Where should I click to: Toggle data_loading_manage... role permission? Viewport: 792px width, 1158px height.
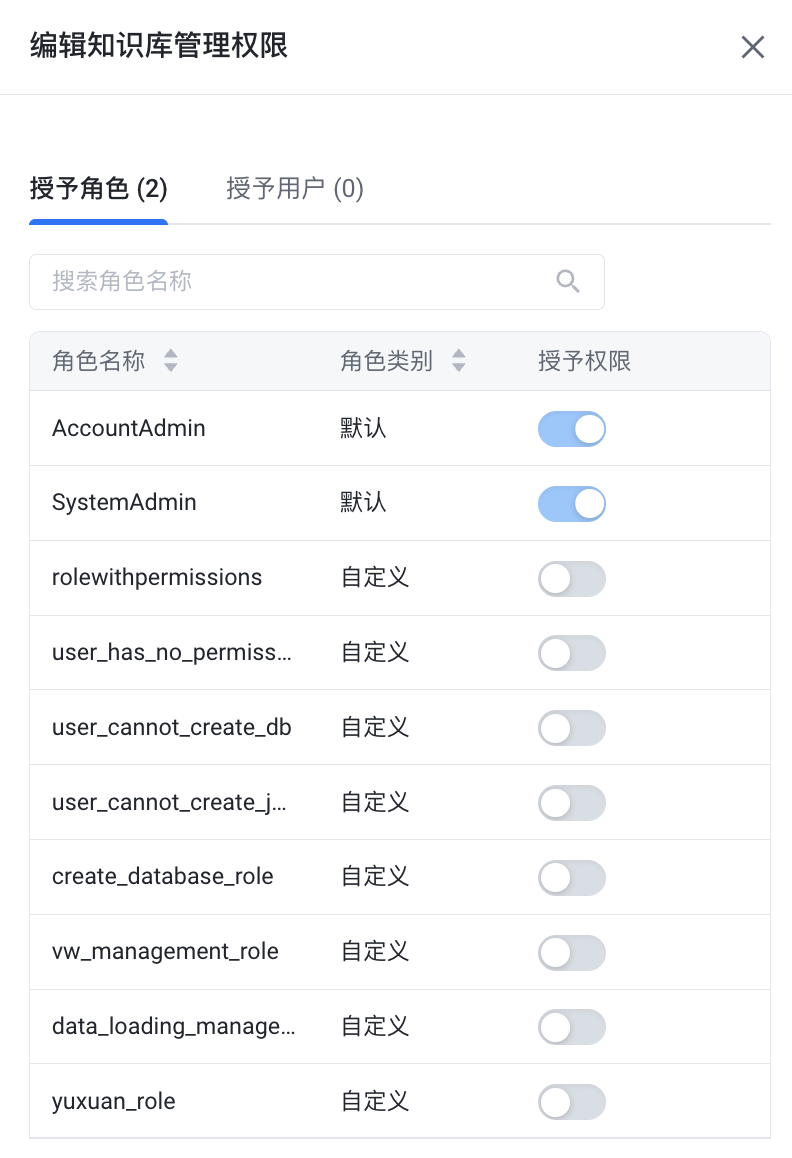[x=572, y=1027]
